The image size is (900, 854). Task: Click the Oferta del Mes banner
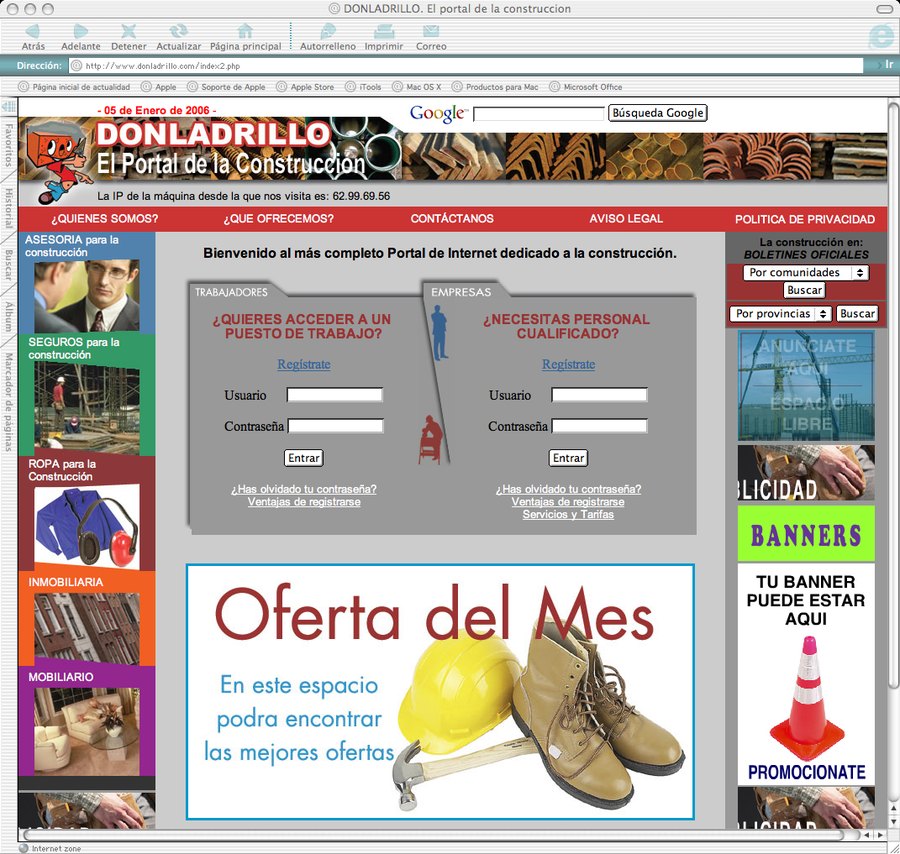coord(440,692)
